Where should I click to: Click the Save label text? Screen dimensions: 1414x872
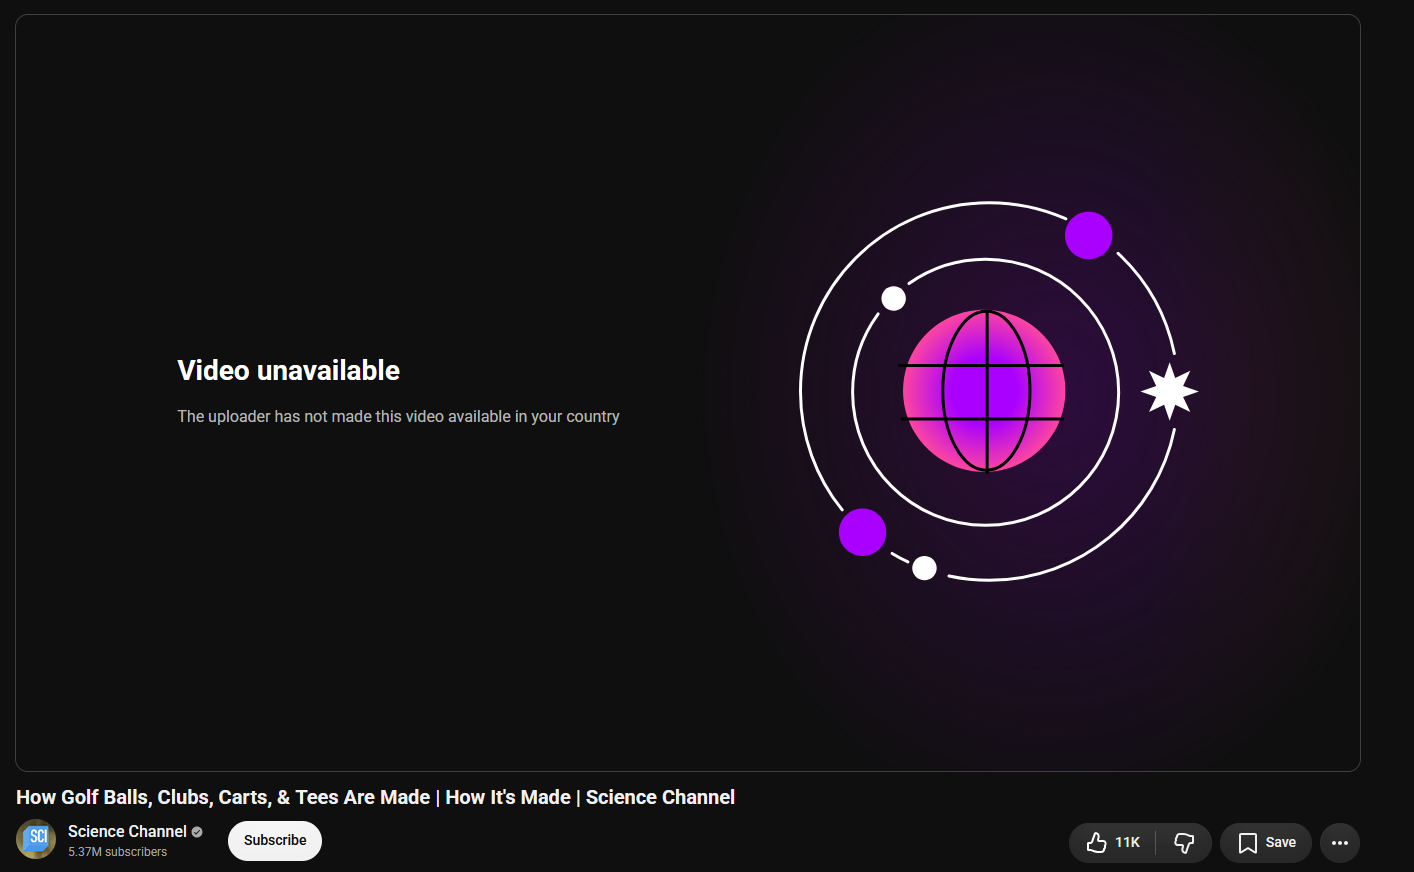click(1281, 843)
